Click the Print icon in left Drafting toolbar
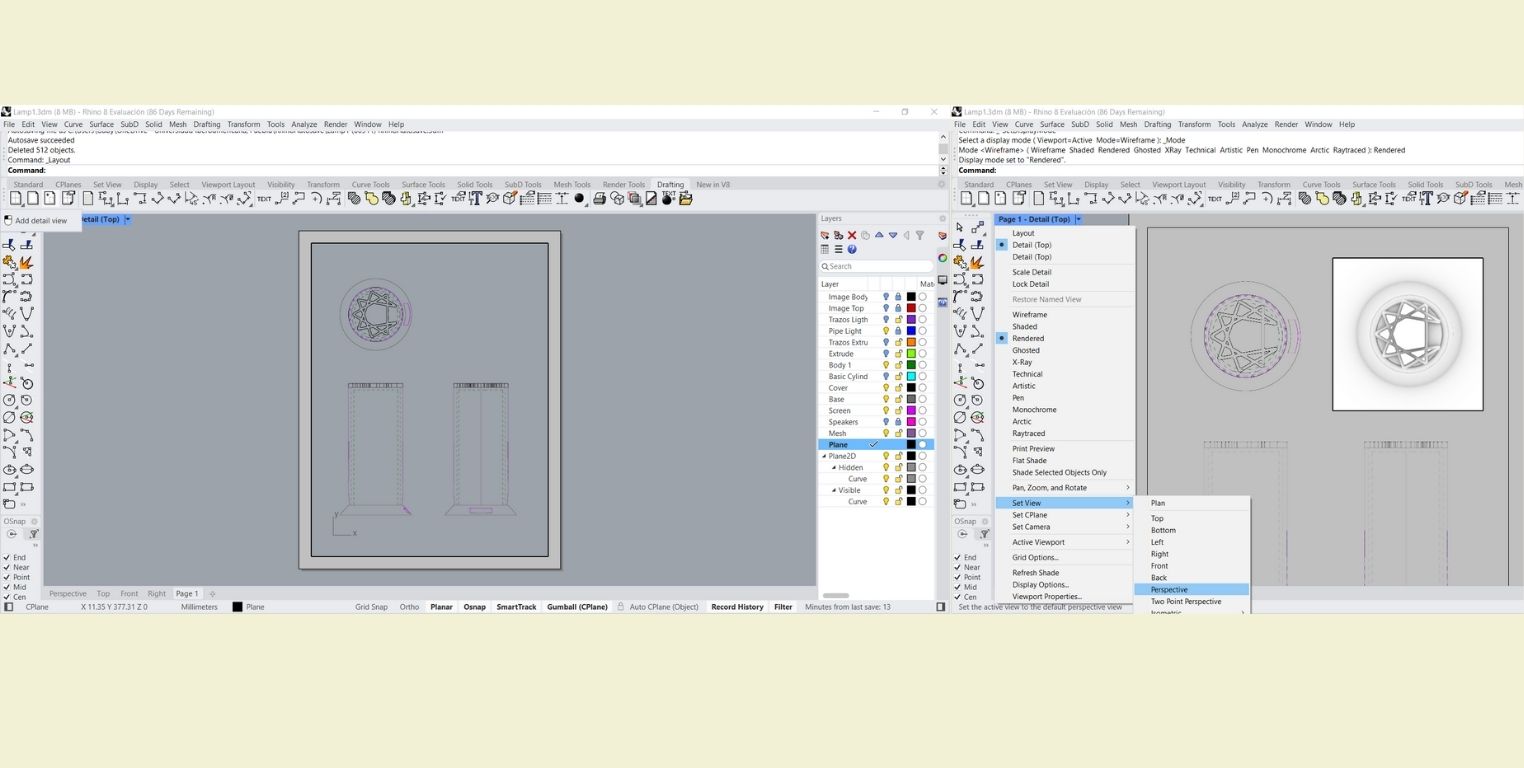The width and height of the screenshot is (1524, 768). tap(600, 199)
